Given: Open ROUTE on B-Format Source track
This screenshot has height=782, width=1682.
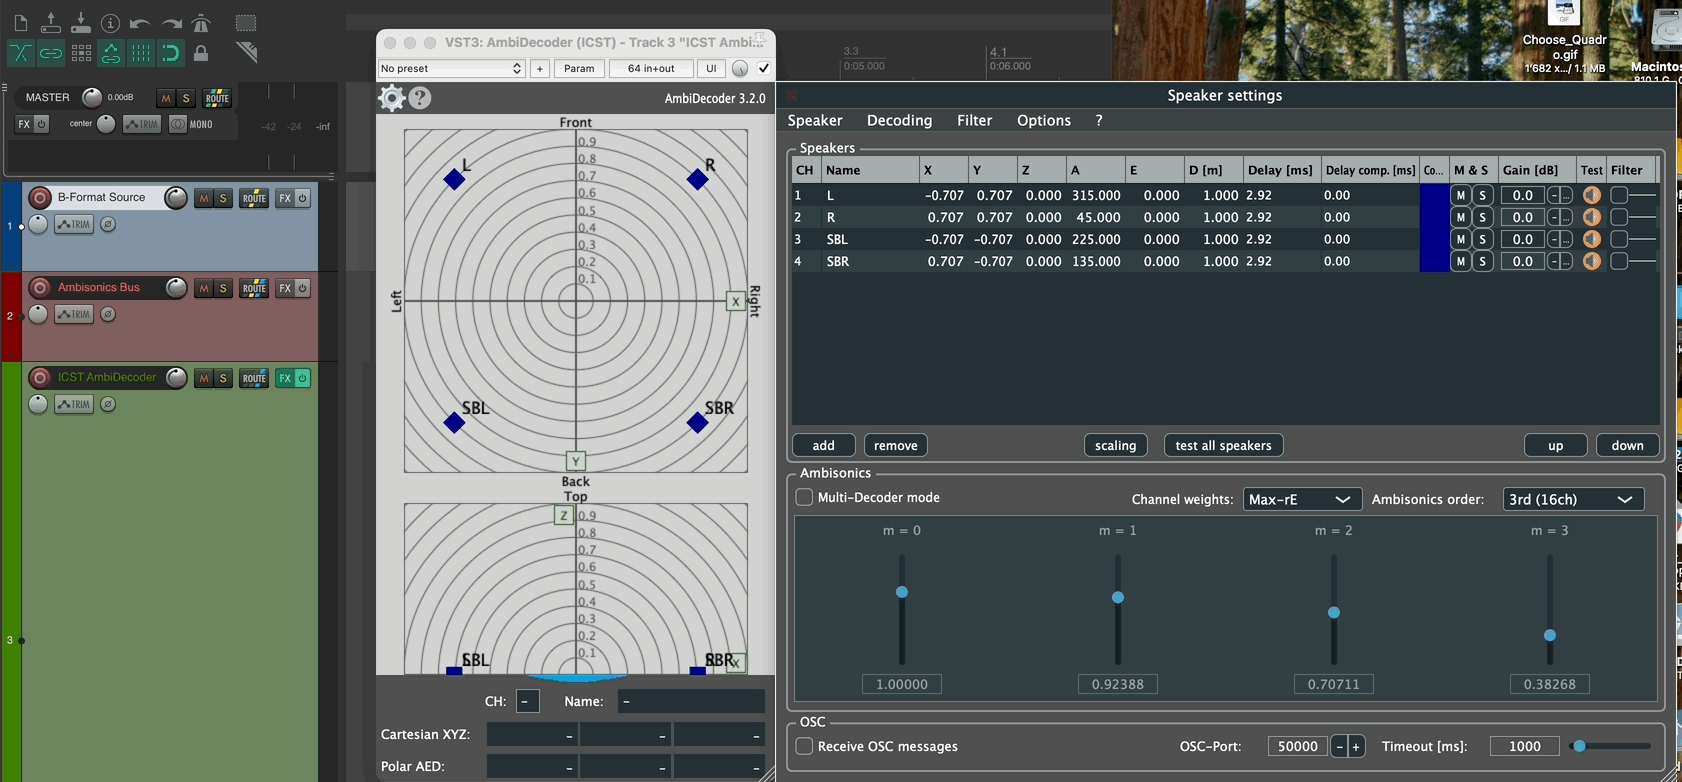Looking at the screenshot, I should [254, 198].
